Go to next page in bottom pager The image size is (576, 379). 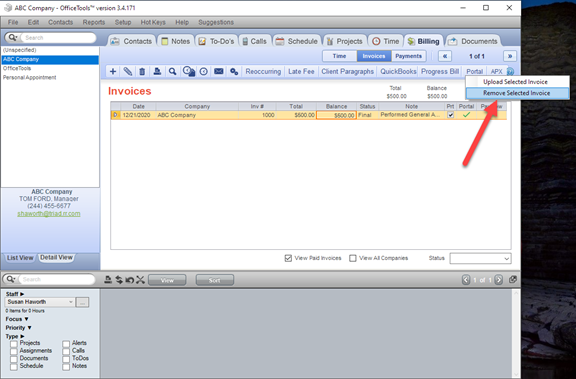498,280
